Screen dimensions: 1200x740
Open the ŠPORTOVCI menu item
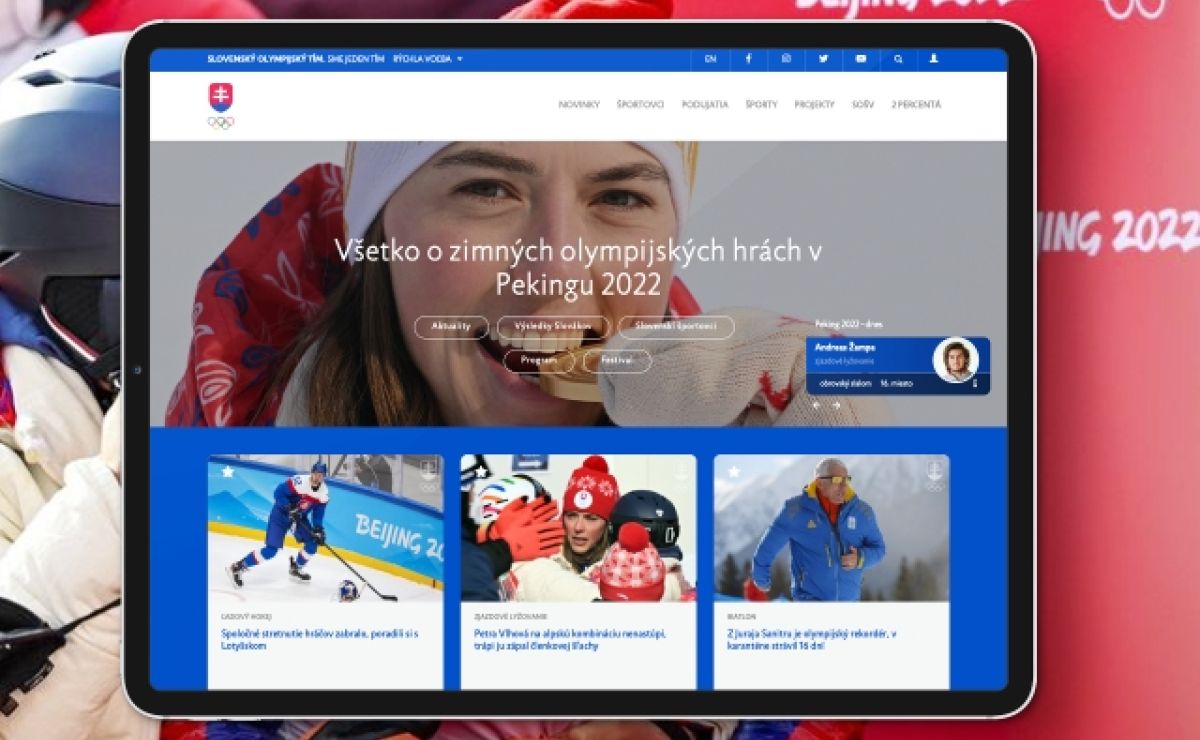click(643, 102)
